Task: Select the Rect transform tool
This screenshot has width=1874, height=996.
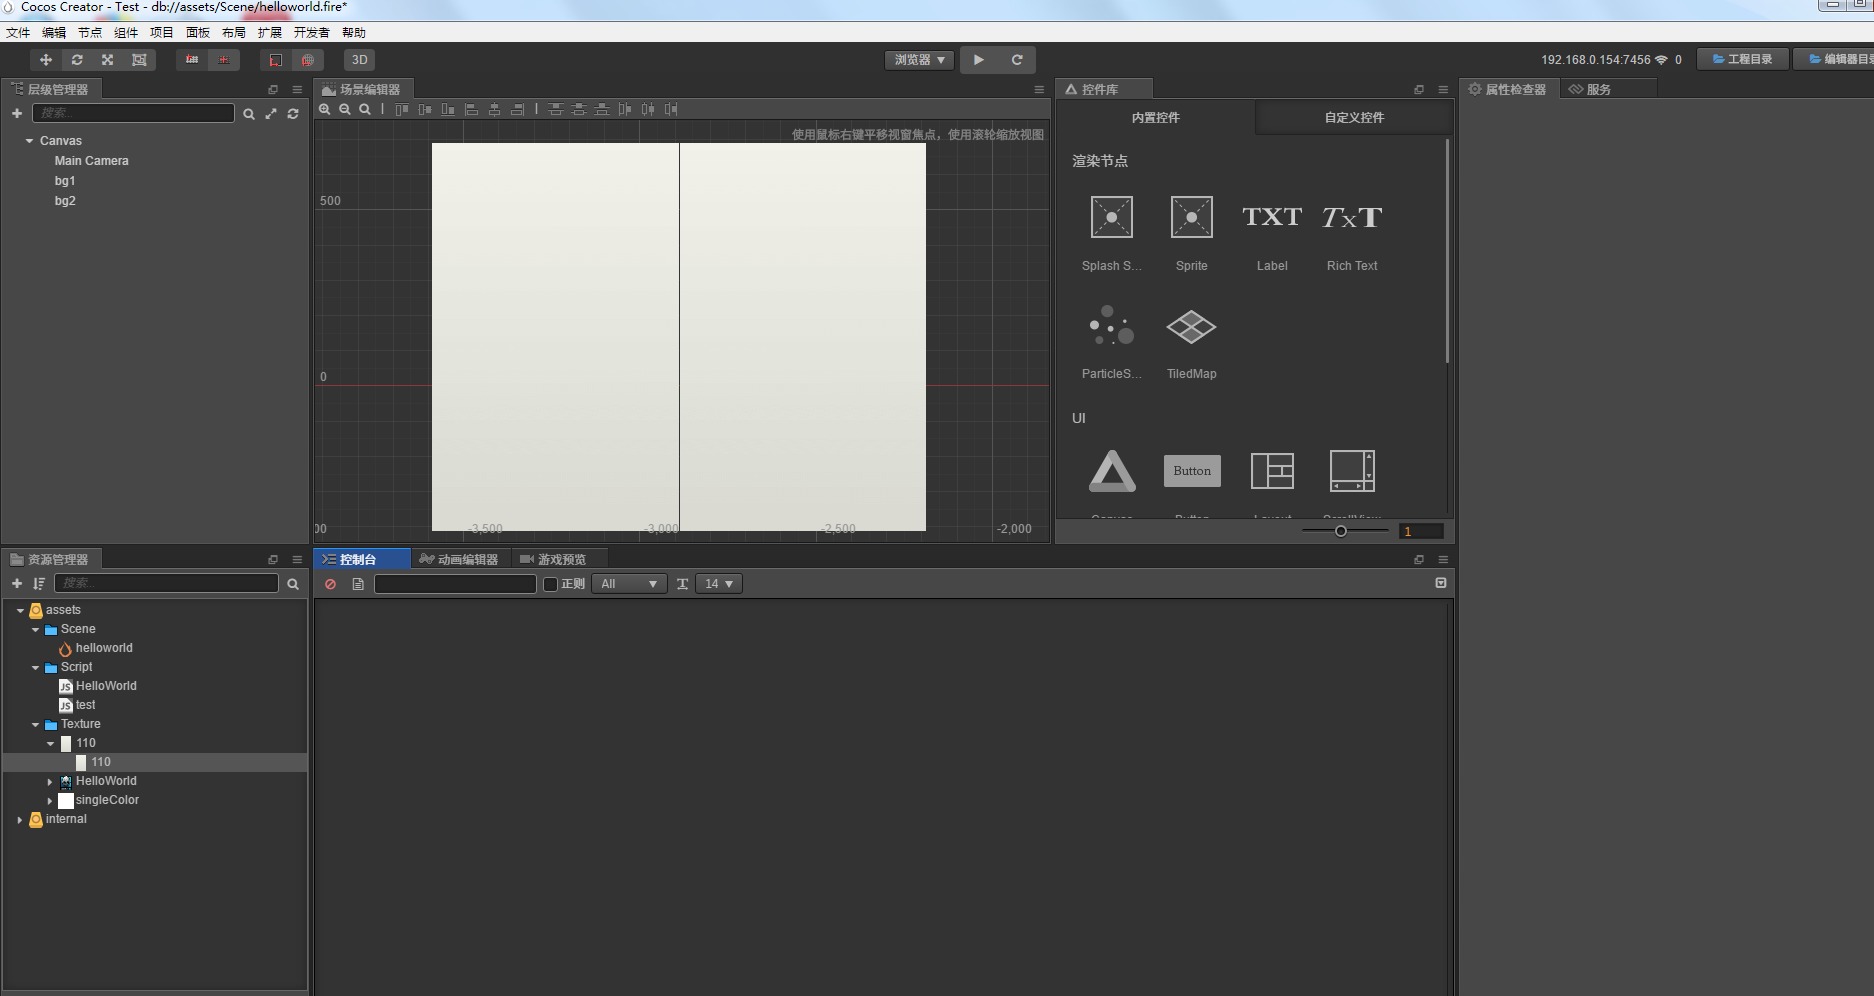Action: click(x=139, y=60)
